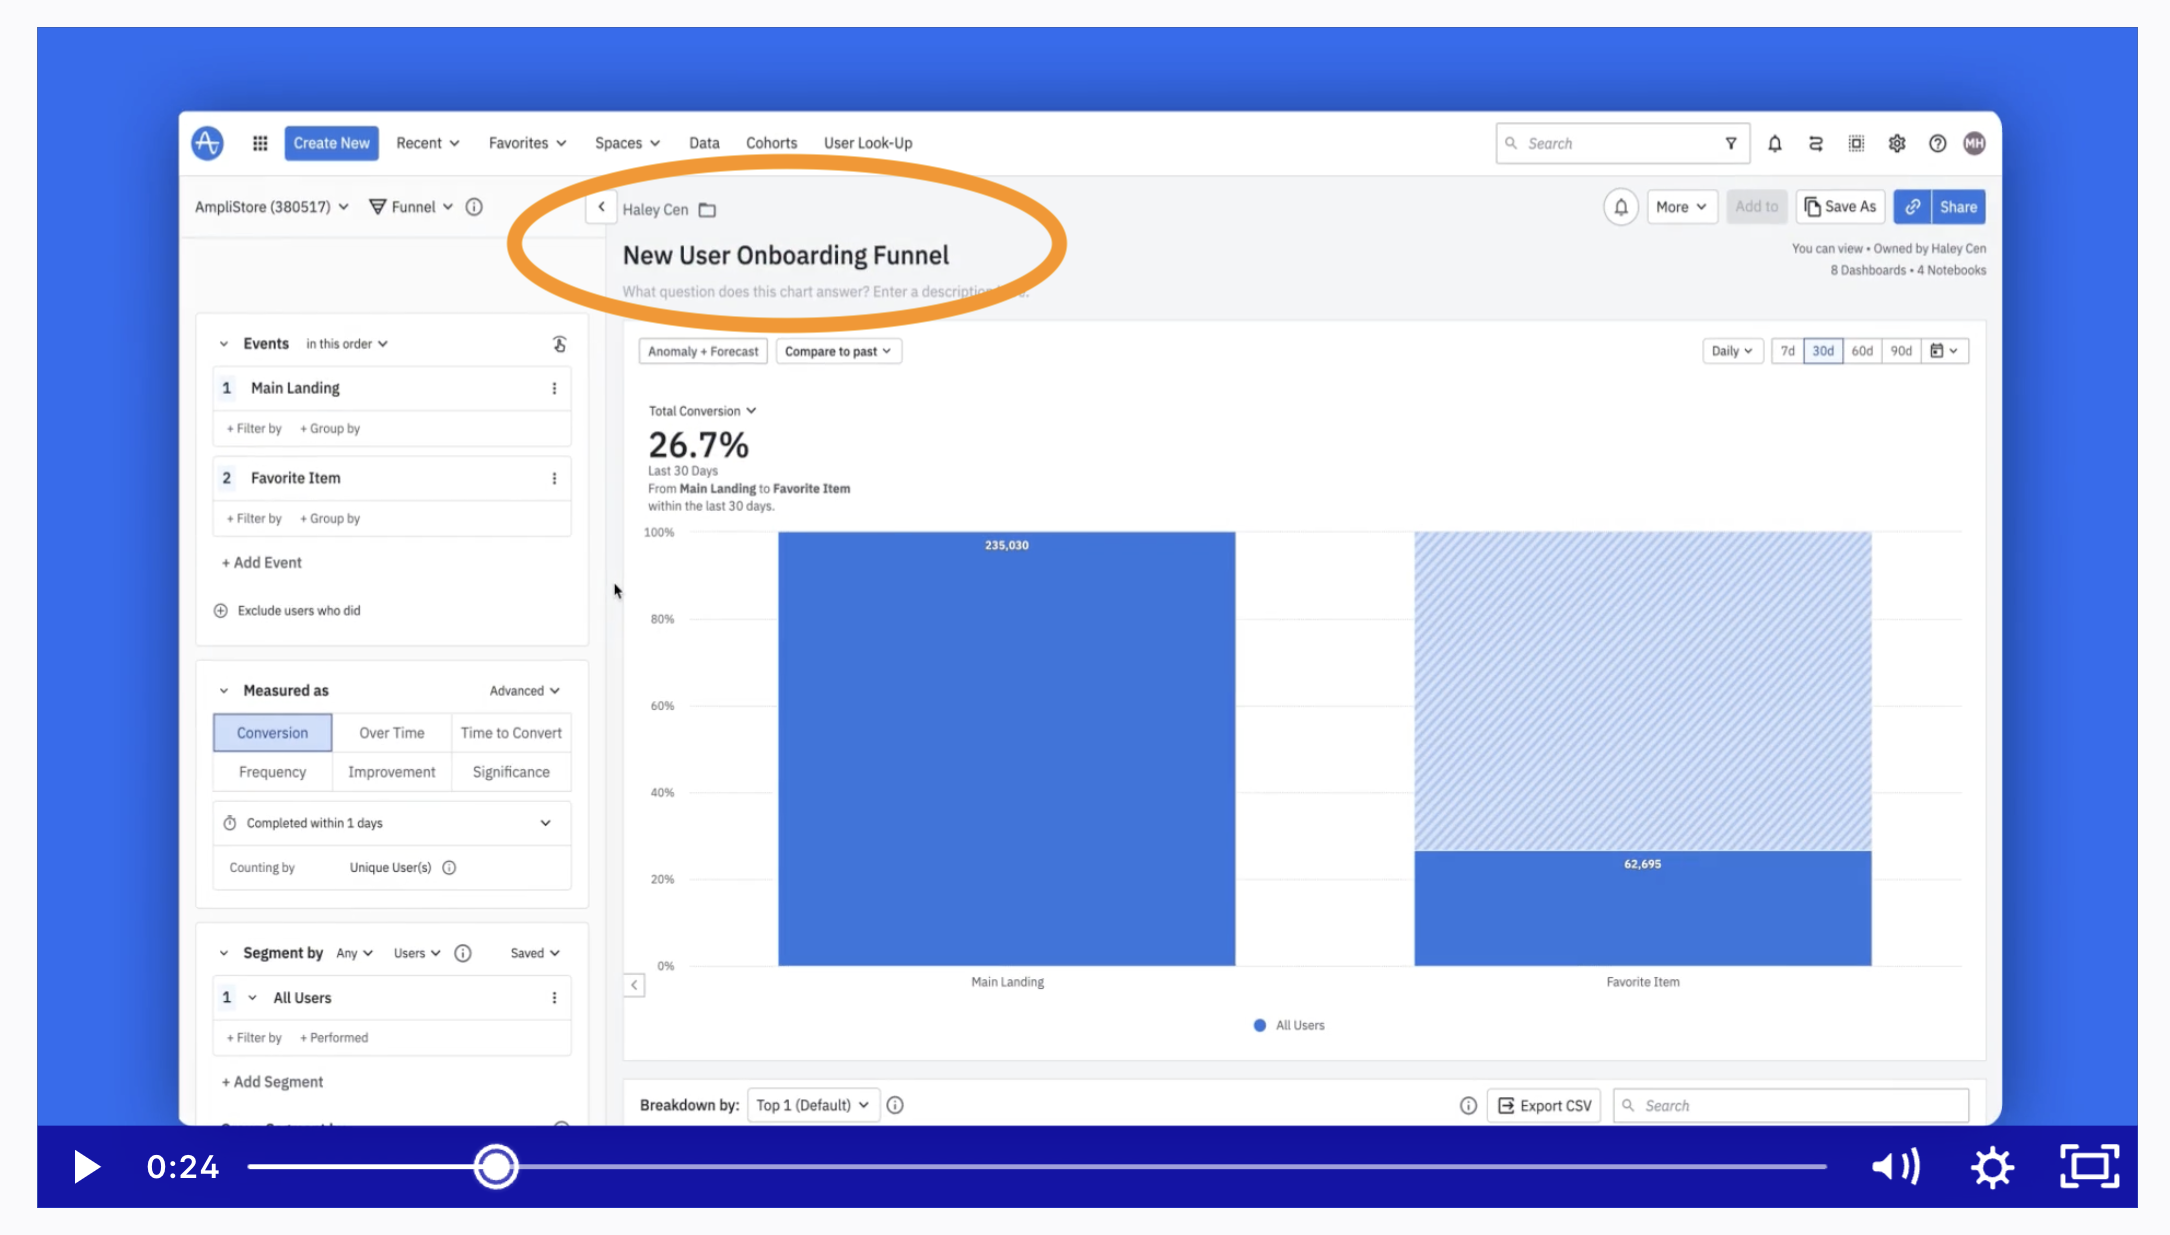
Task: Toggle video volume speaker icon
Action: 1895,1166
